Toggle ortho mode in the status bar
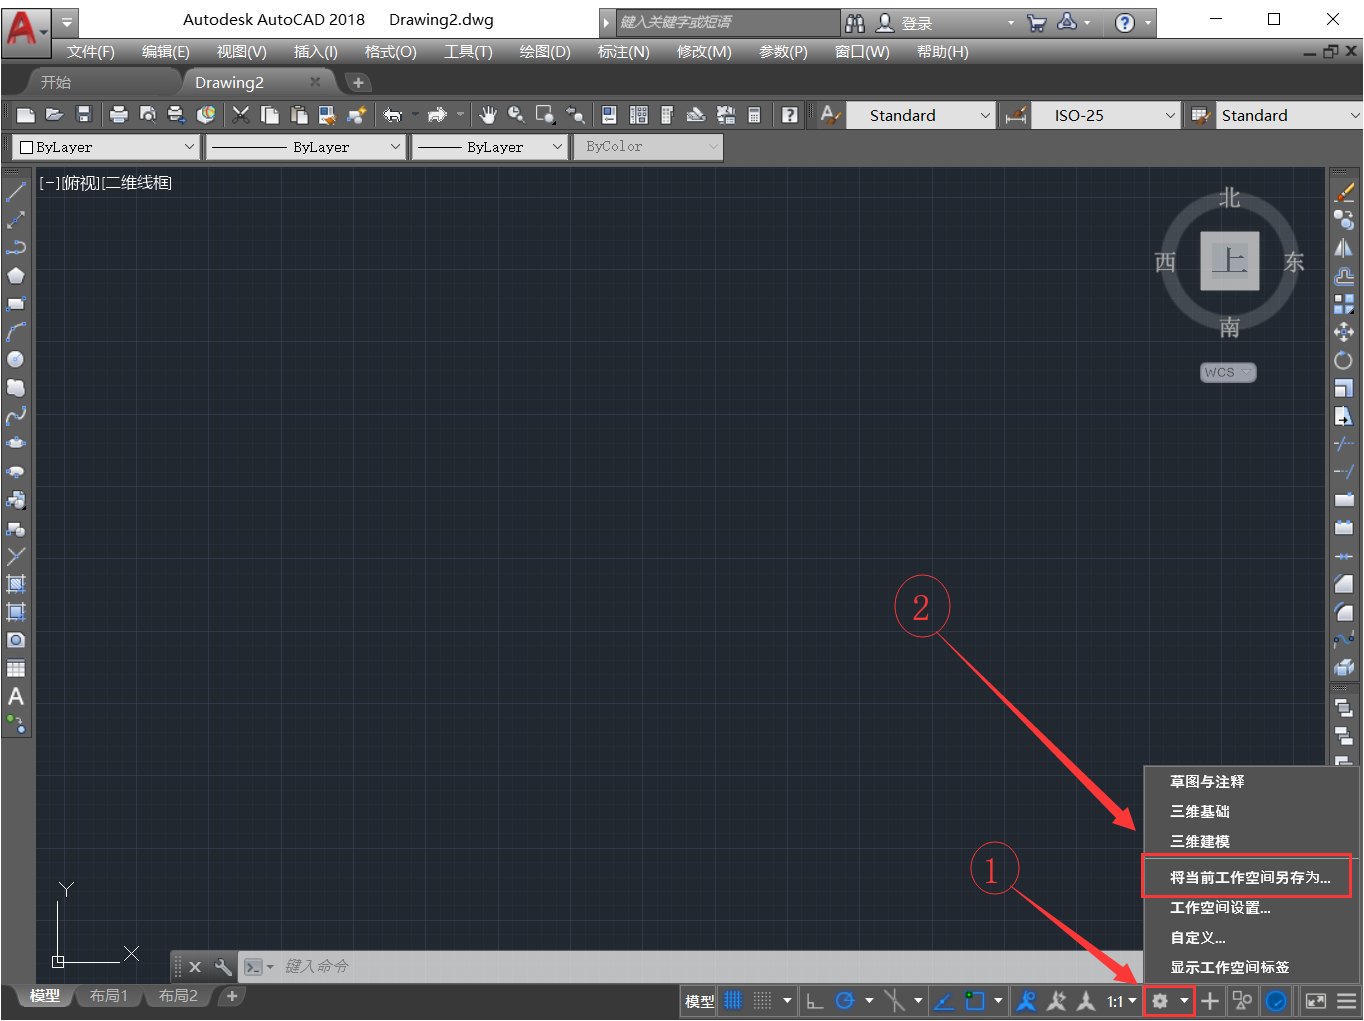Image resolution: width=1364 pixels, height=1021 pixels. 813,1000
